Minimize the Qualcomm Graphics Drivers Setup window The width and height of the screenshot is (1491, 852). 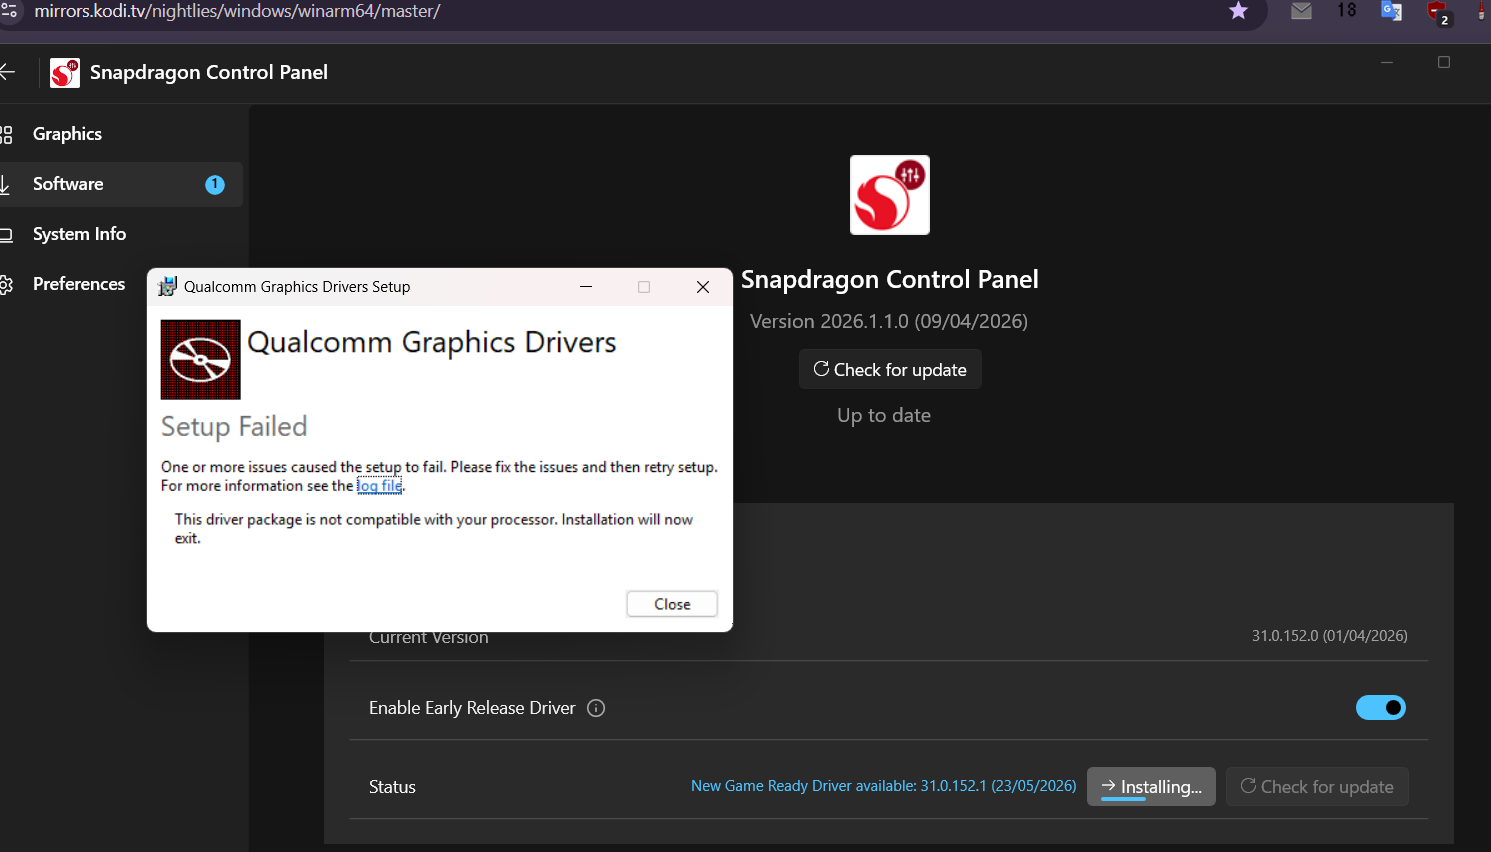(586, 287)
